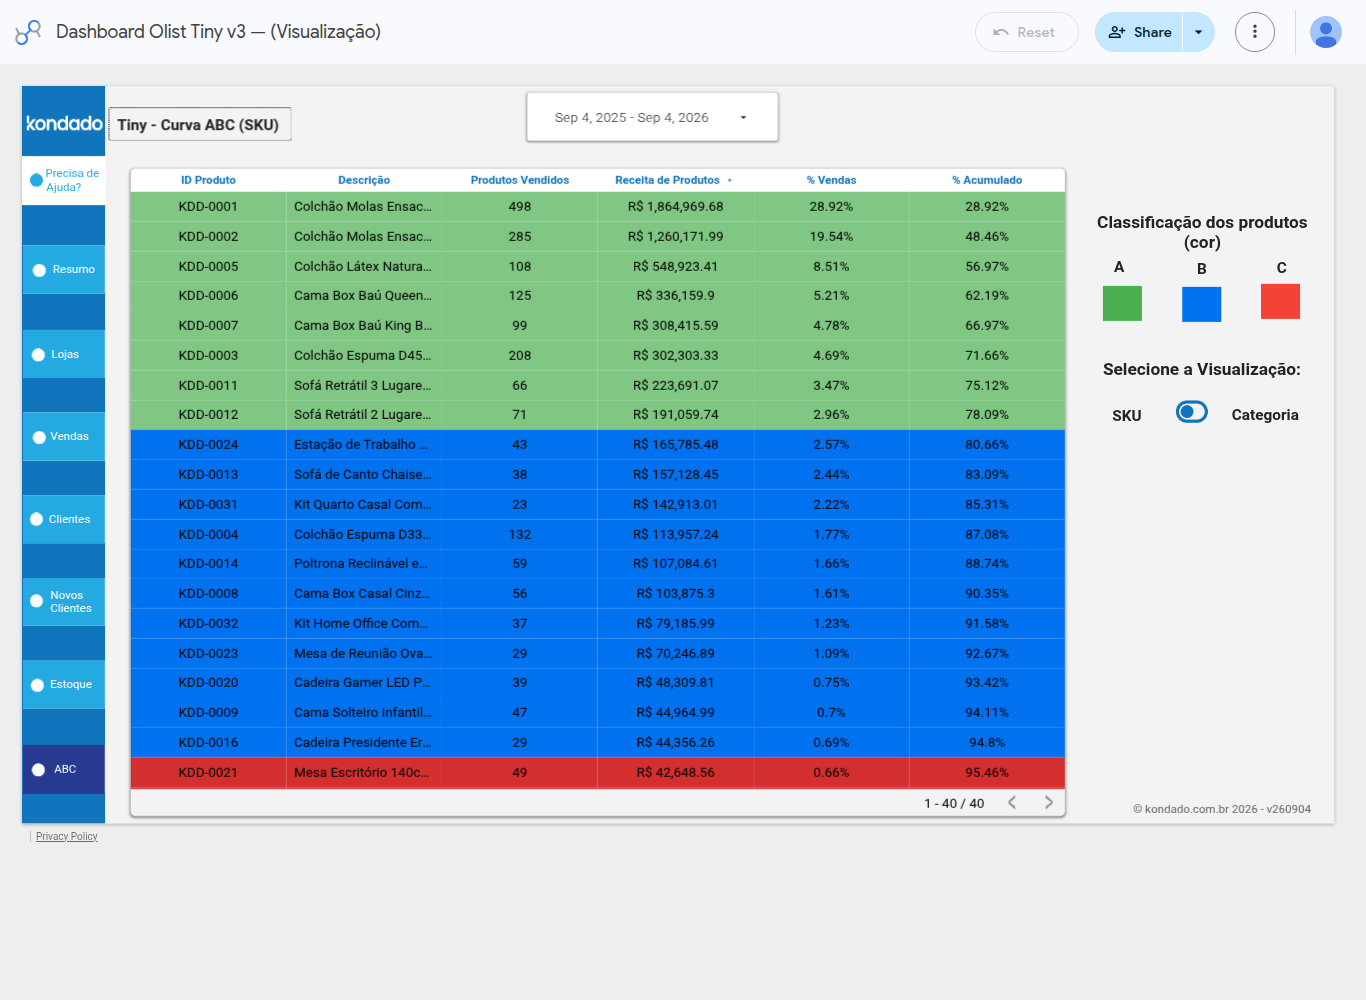Click the Looker Studio logo icon

coord(28,32)
